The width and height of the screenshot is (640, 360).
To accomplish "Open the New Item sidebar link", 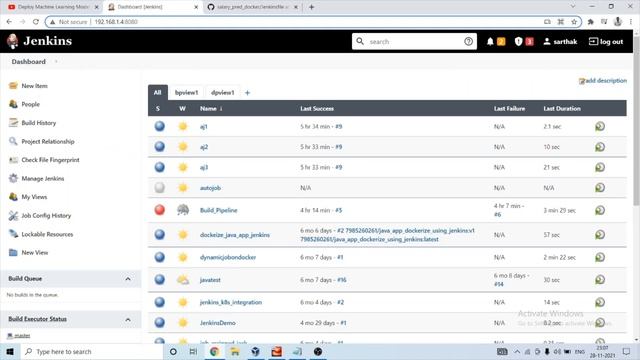I will tap(34, 86).
